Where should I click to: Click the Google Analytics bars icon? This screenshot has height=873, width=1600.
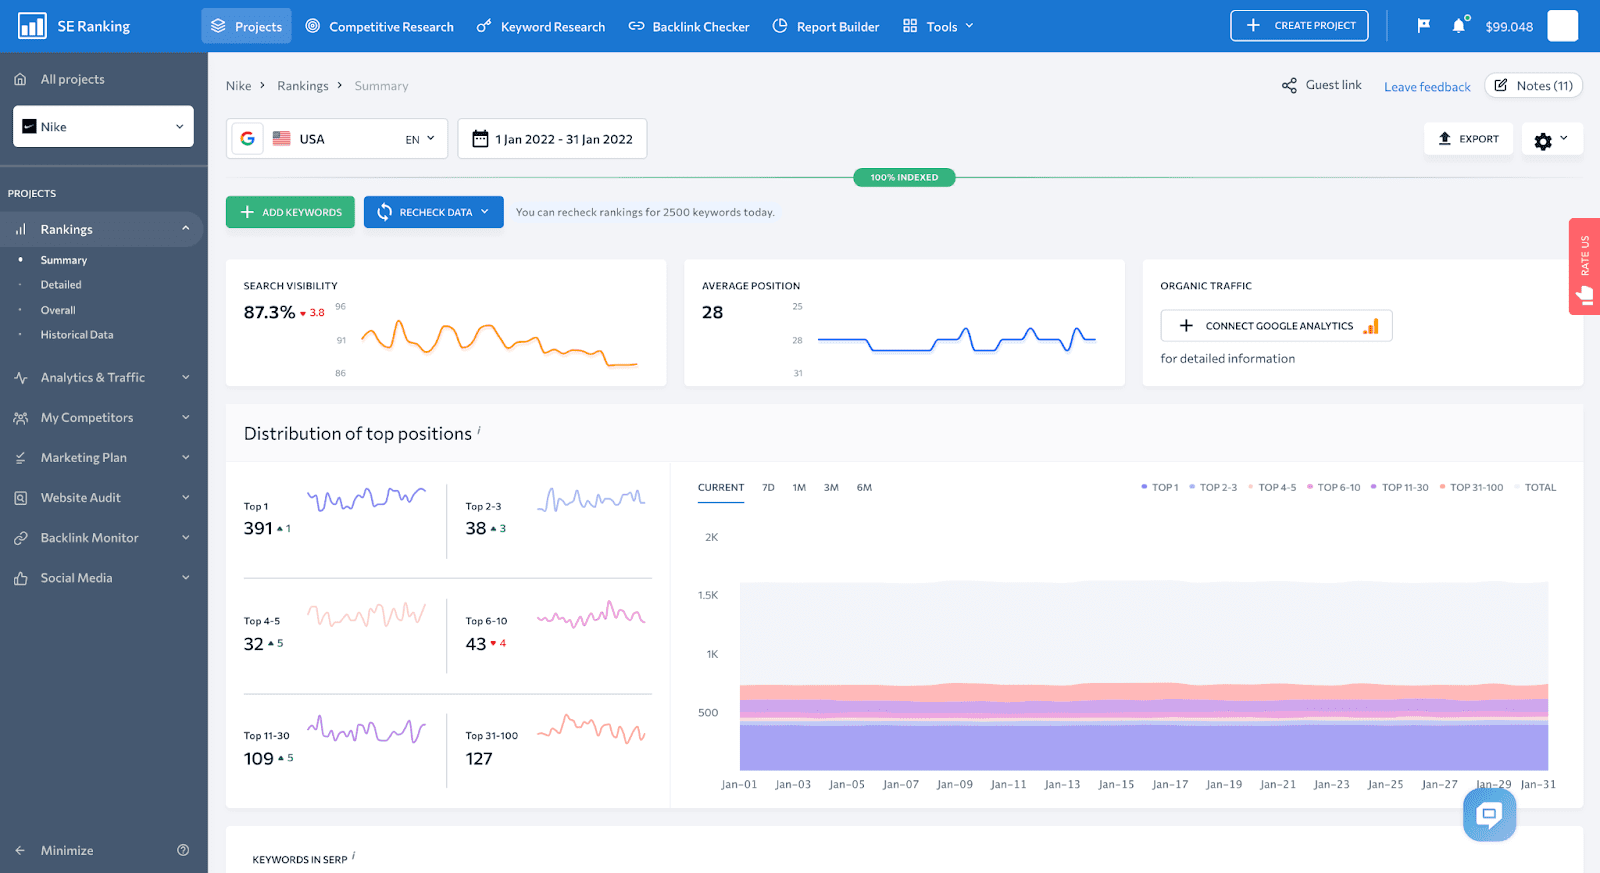pyautogui.click(x=1371, y=326)
